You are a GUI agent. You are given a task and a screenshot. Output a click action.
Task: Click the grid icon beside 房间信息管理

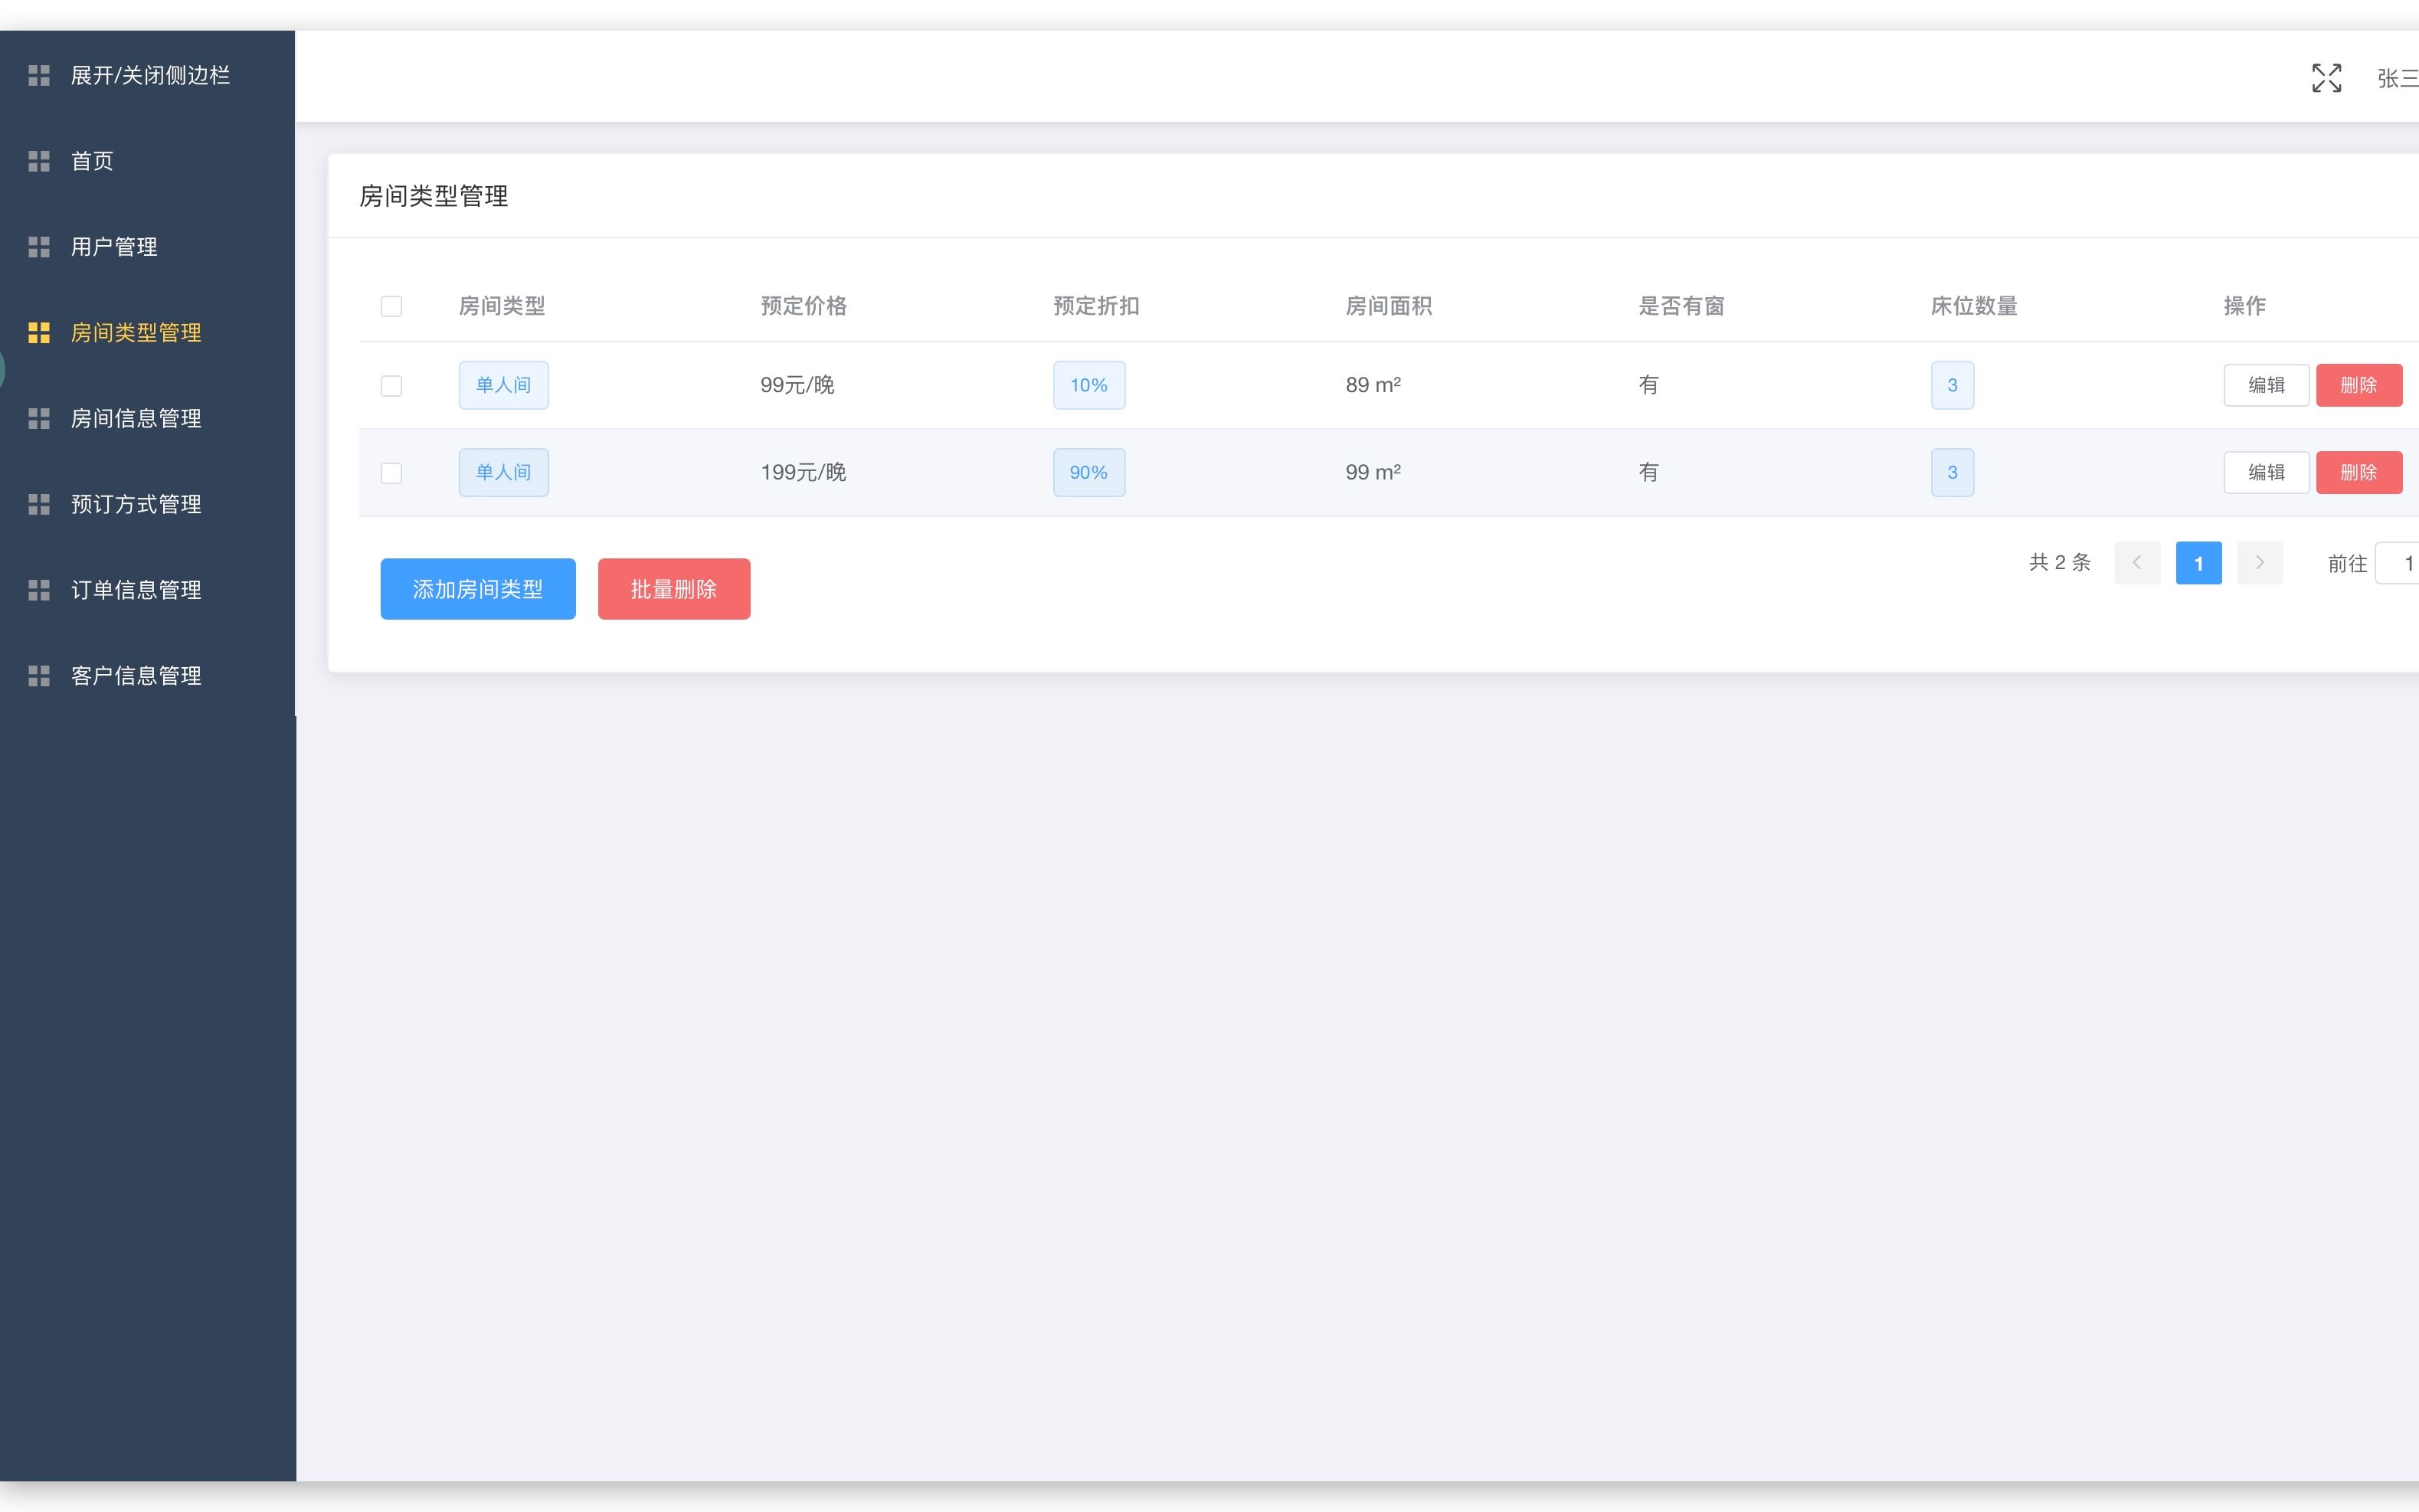tap(39, 419)
